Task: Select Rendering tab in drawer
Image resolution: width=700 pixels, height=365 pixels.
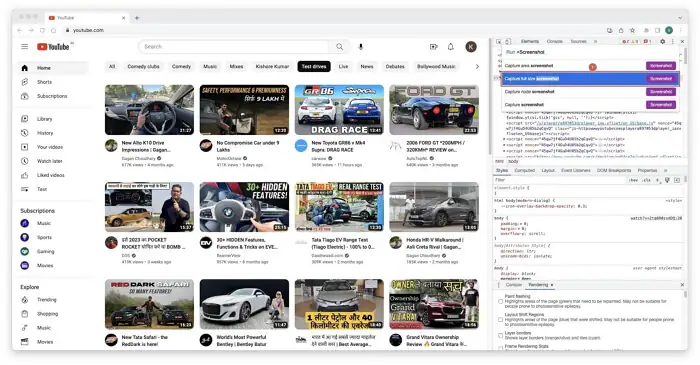Action: tap(538, 285)
